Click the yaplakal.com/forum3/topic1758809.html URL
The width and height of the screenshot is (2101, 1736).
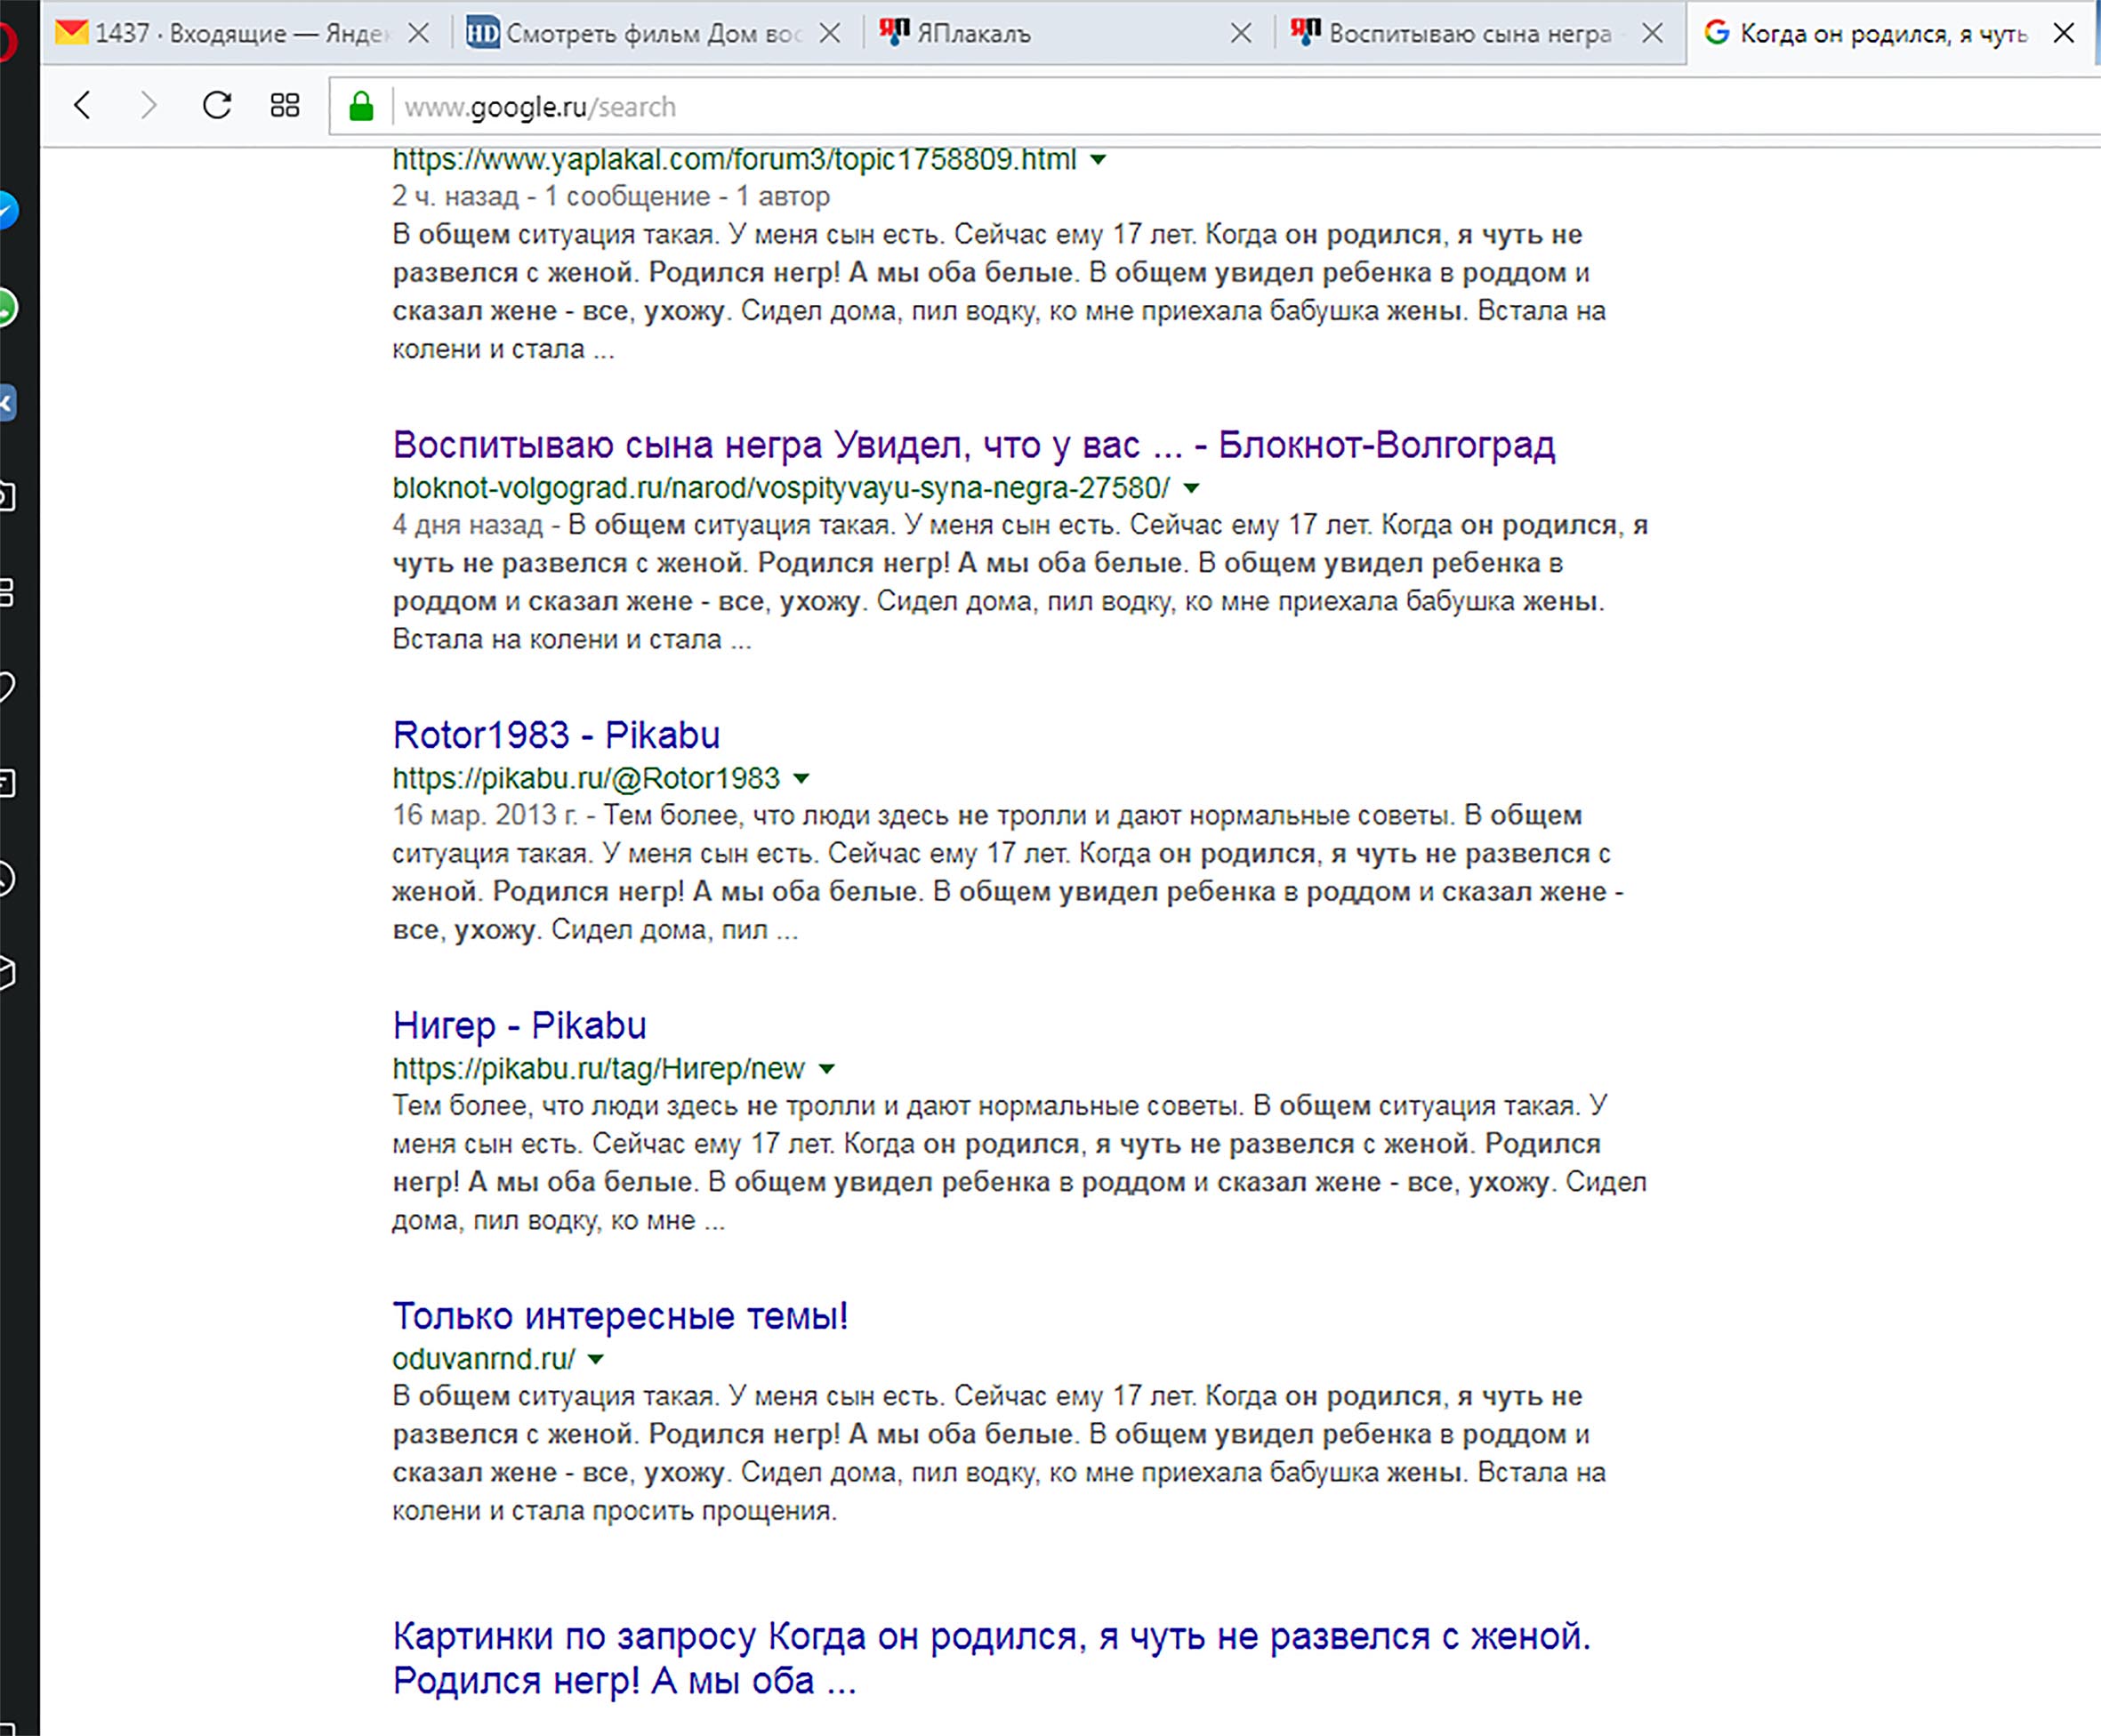tap(734, 160)
